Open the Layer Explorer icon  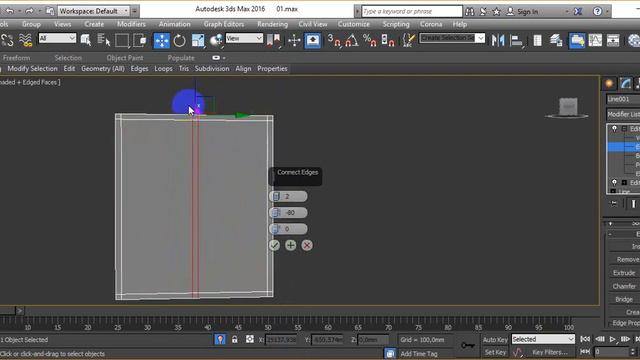(x=556, y=40)
